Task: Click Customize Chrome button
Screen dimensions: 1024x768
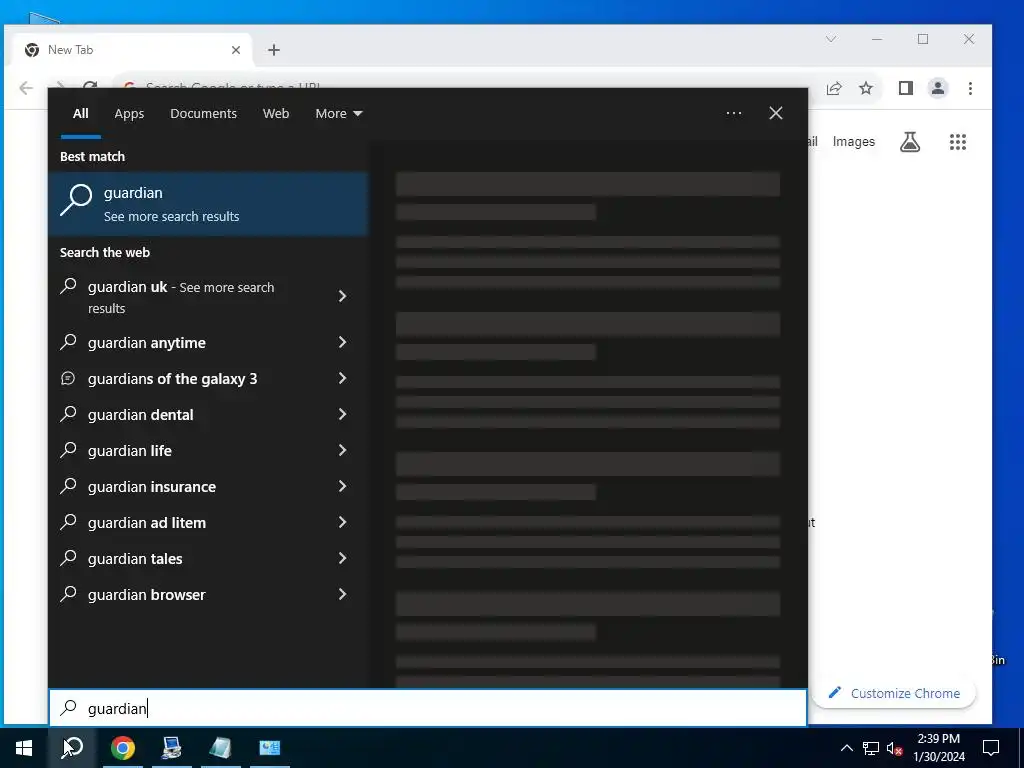Action: (893, 694)
